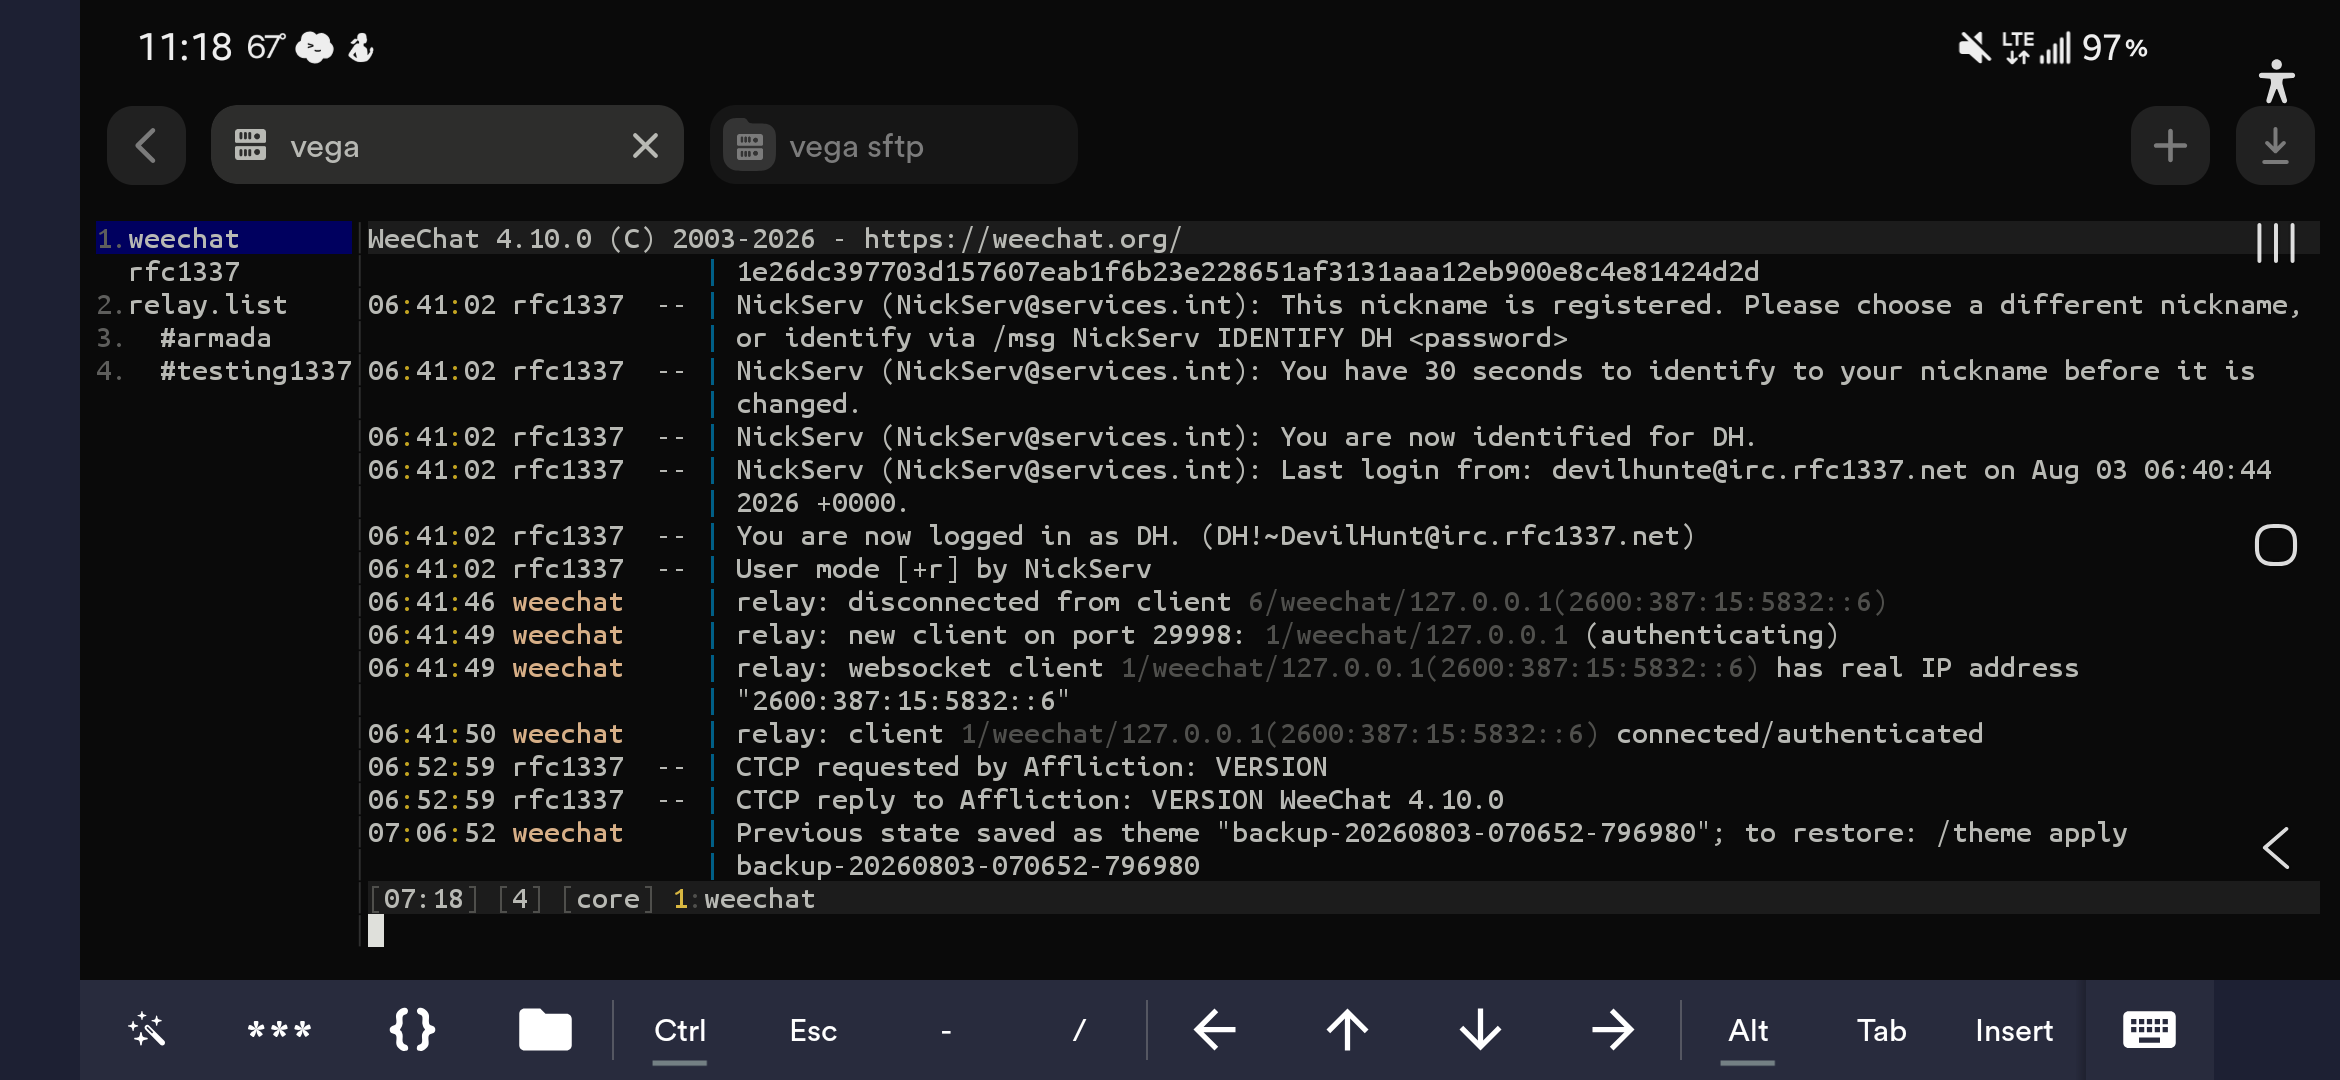Tap the Tab key
Viewport: 2340px width, 1080px height.
pyautogui.click(x=1881, y=1030)
